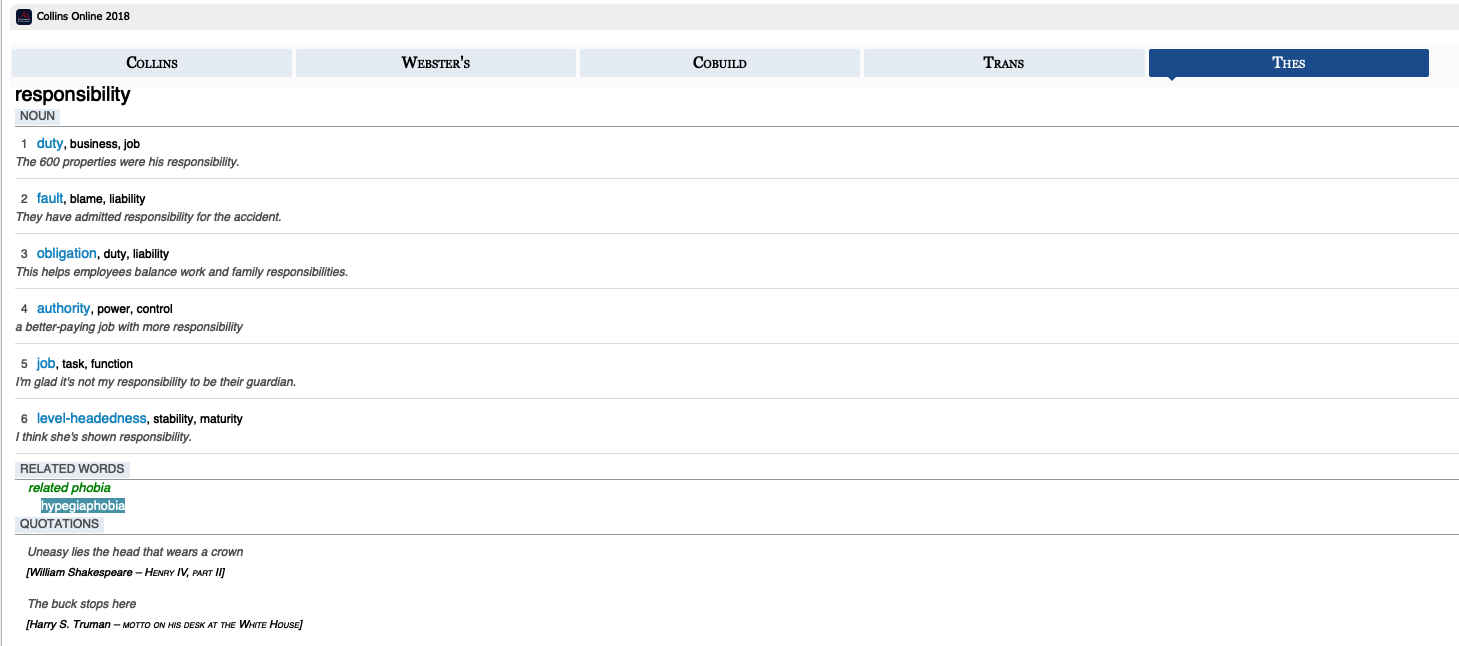Open the synonym link 'duty'
1459x646 pixels.
(49, 143)
